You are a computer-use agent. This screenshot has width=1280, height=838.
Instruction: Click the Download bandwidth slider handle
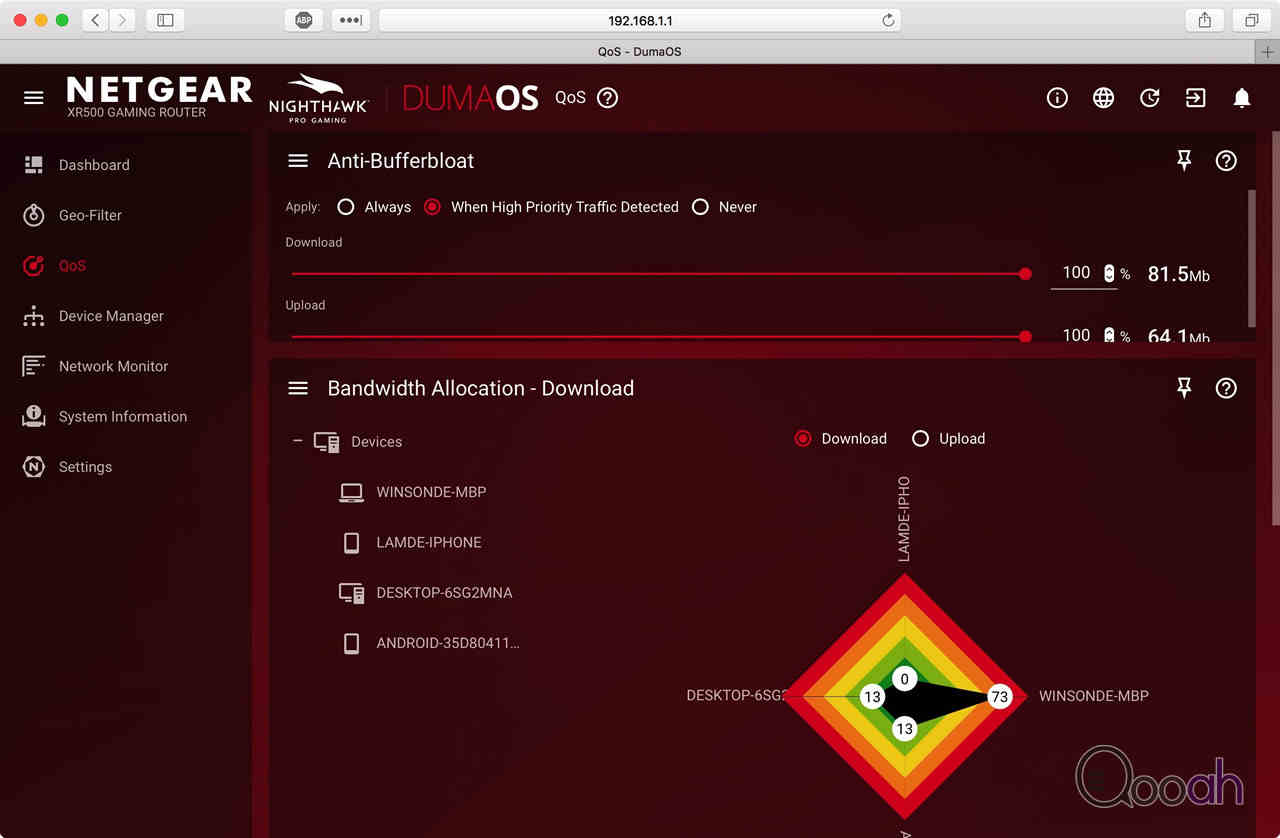click(1025, 274)
